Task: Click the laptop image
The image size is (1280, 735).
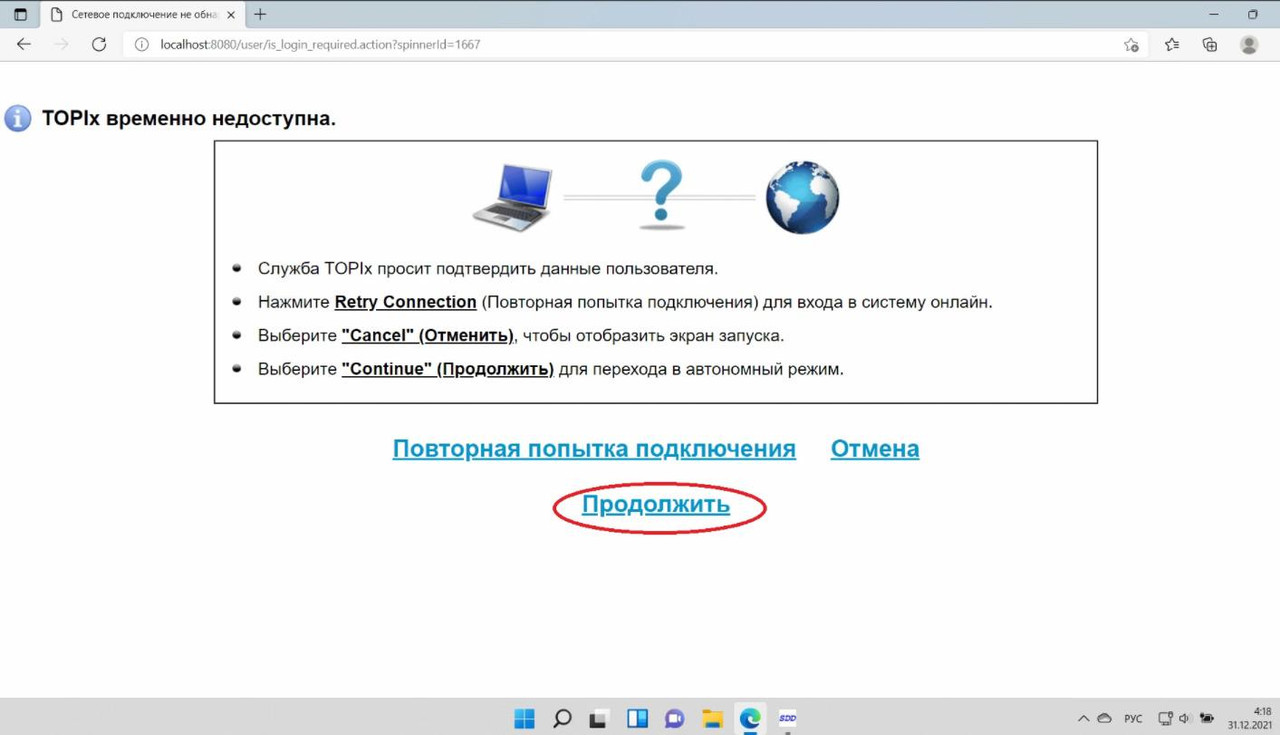Action: [513, 197]
